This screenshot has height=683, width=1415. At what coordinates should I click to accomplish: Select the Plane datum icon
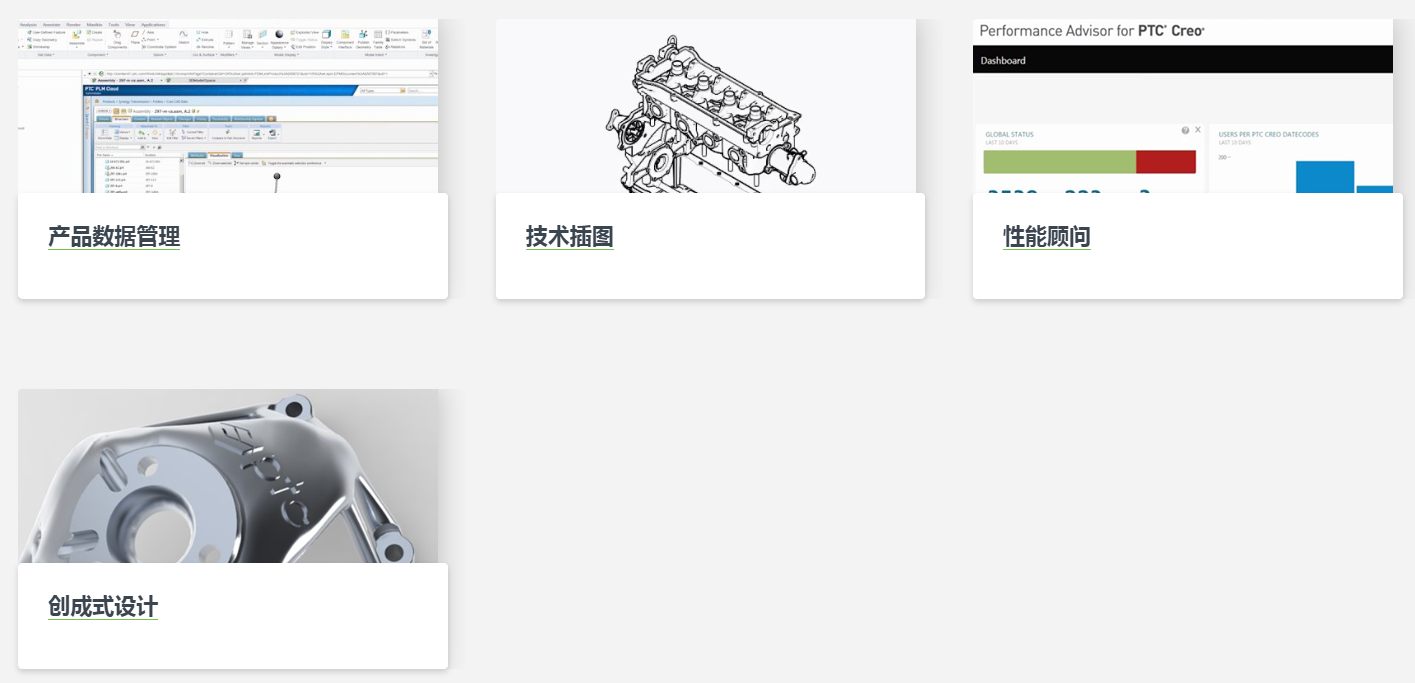135,35
